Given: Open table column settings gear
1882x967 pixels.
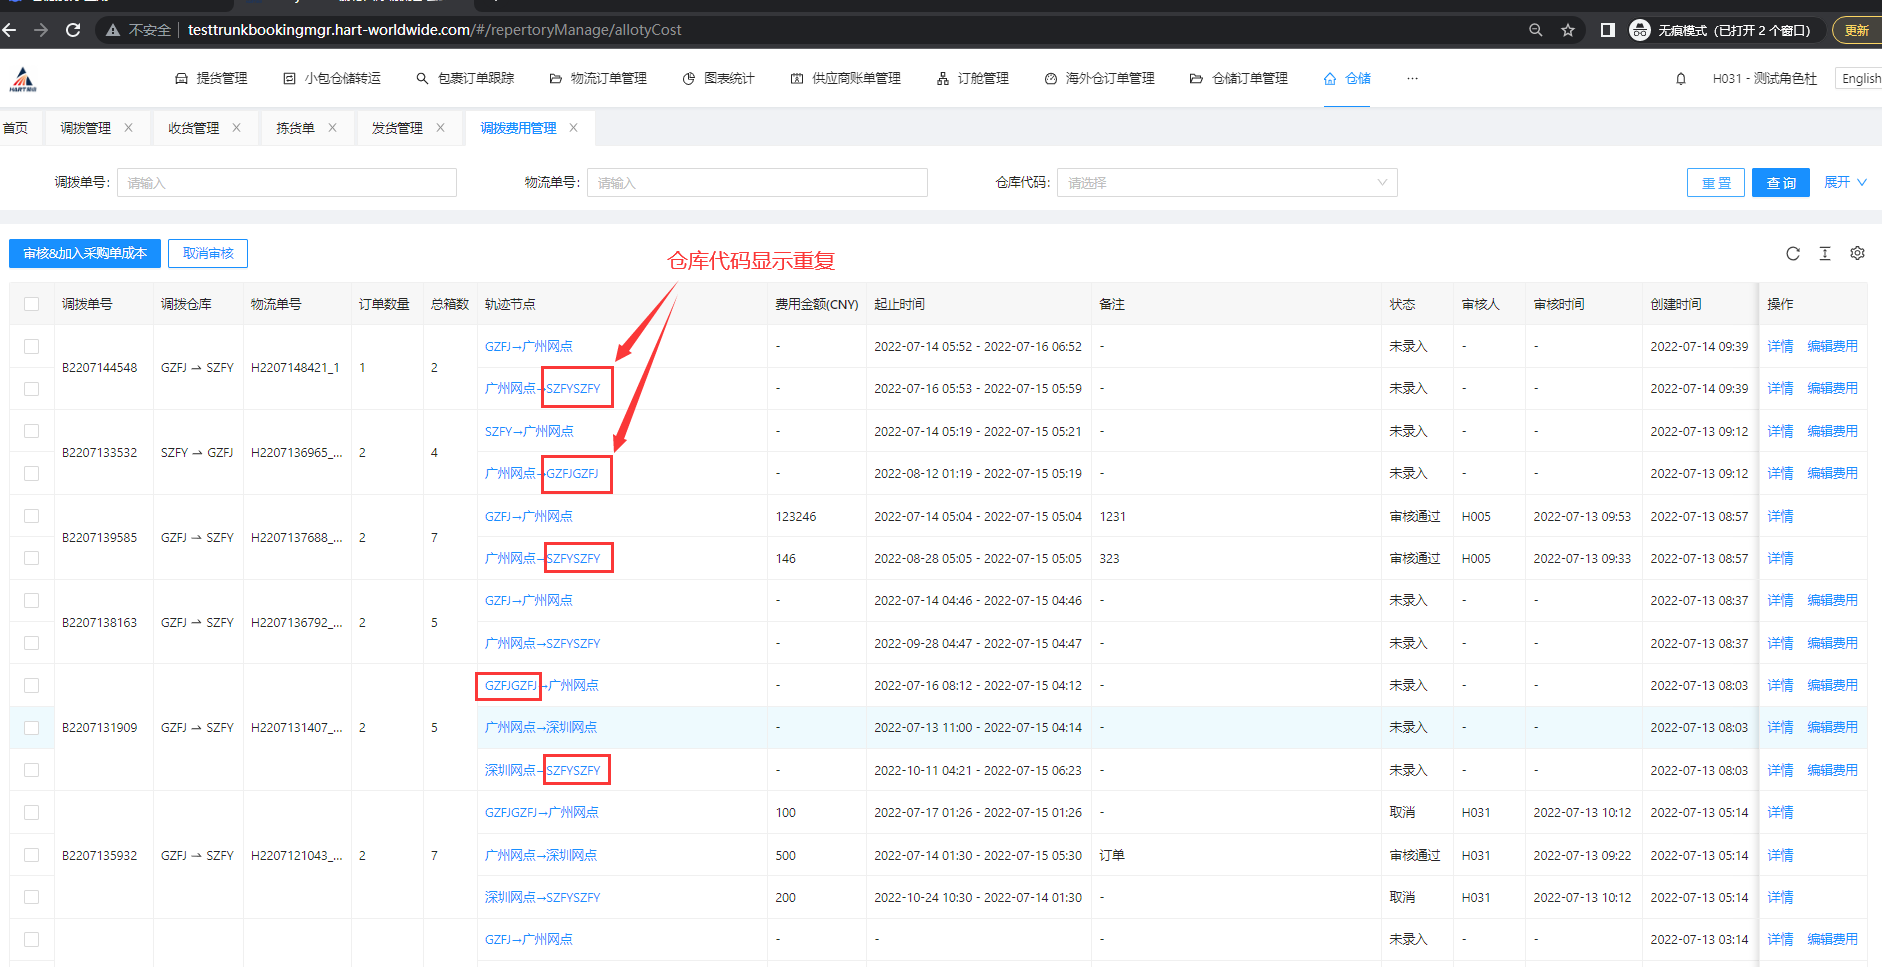Looking at the screenshot, I should tap(1857, 254).
